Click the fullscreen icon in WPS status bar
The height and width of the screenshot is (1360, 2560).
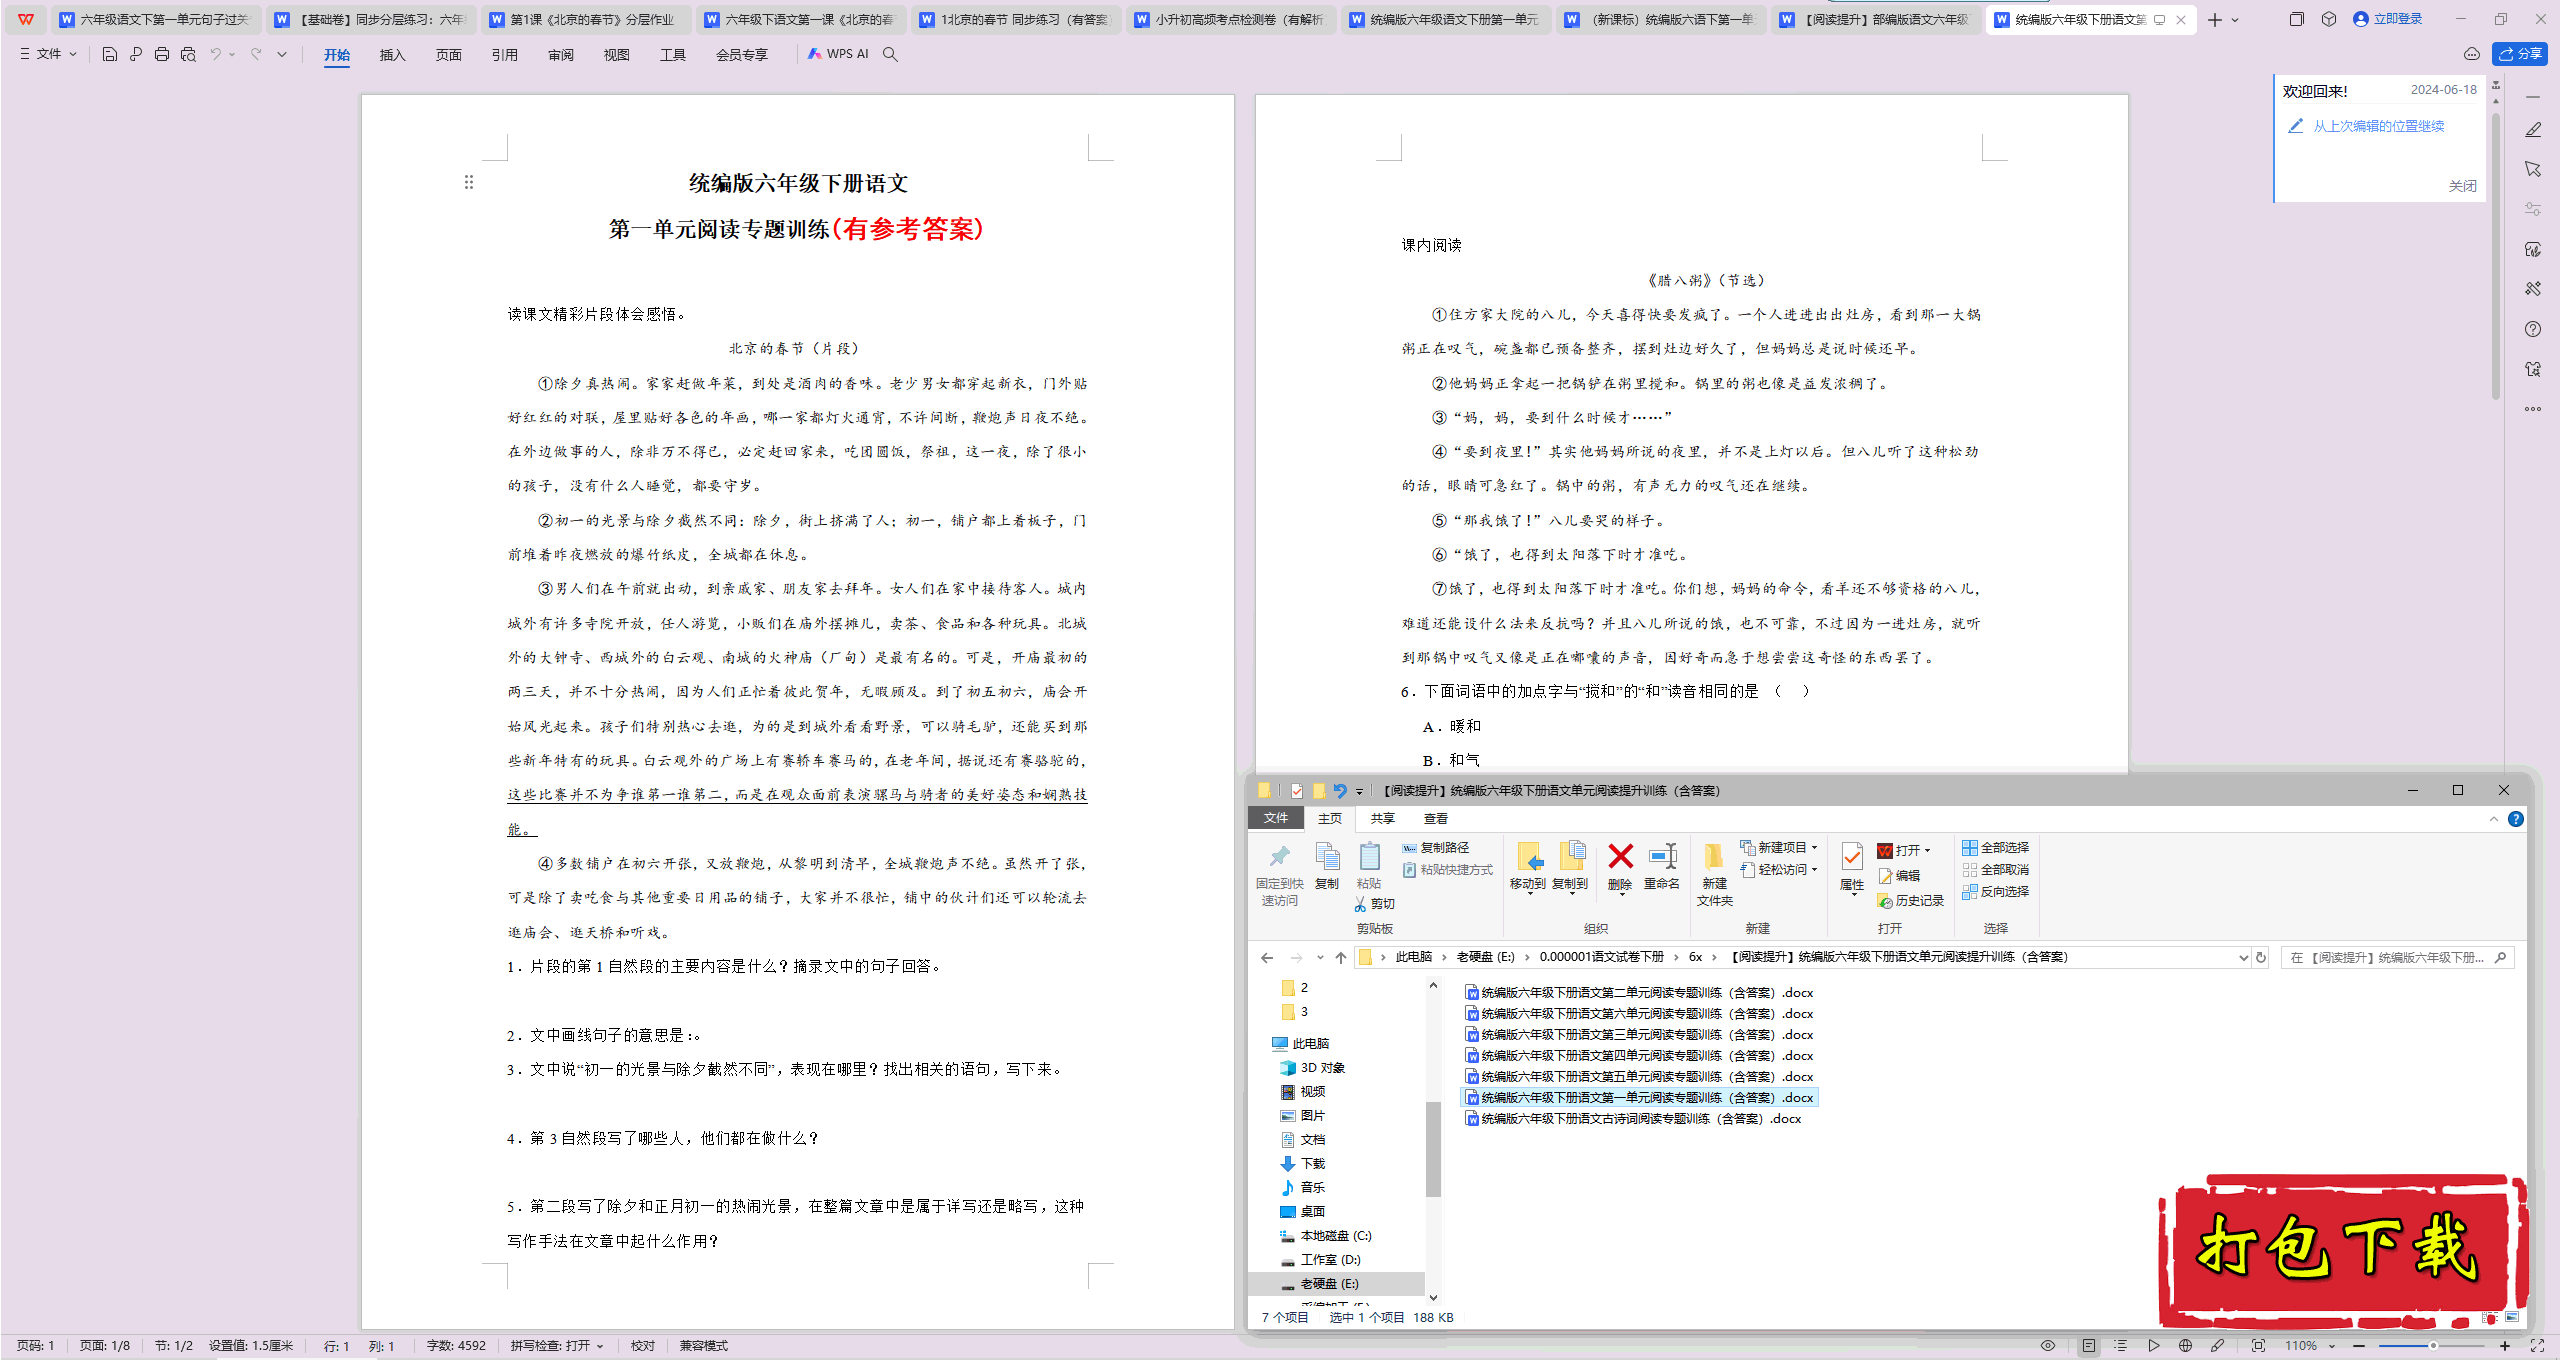[x=2537, y=1346]
